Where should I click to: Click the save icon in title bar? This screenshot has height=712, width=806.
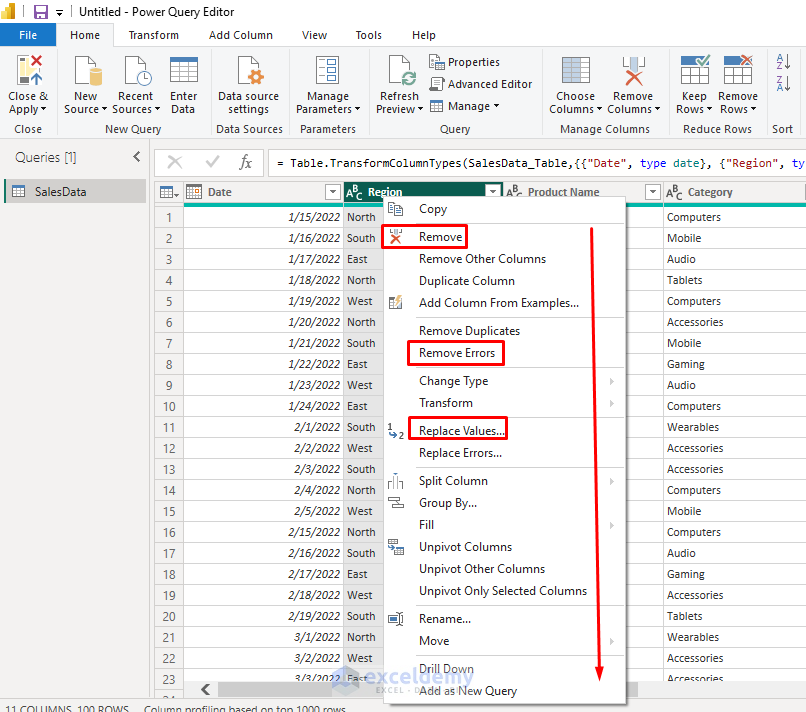41,11
